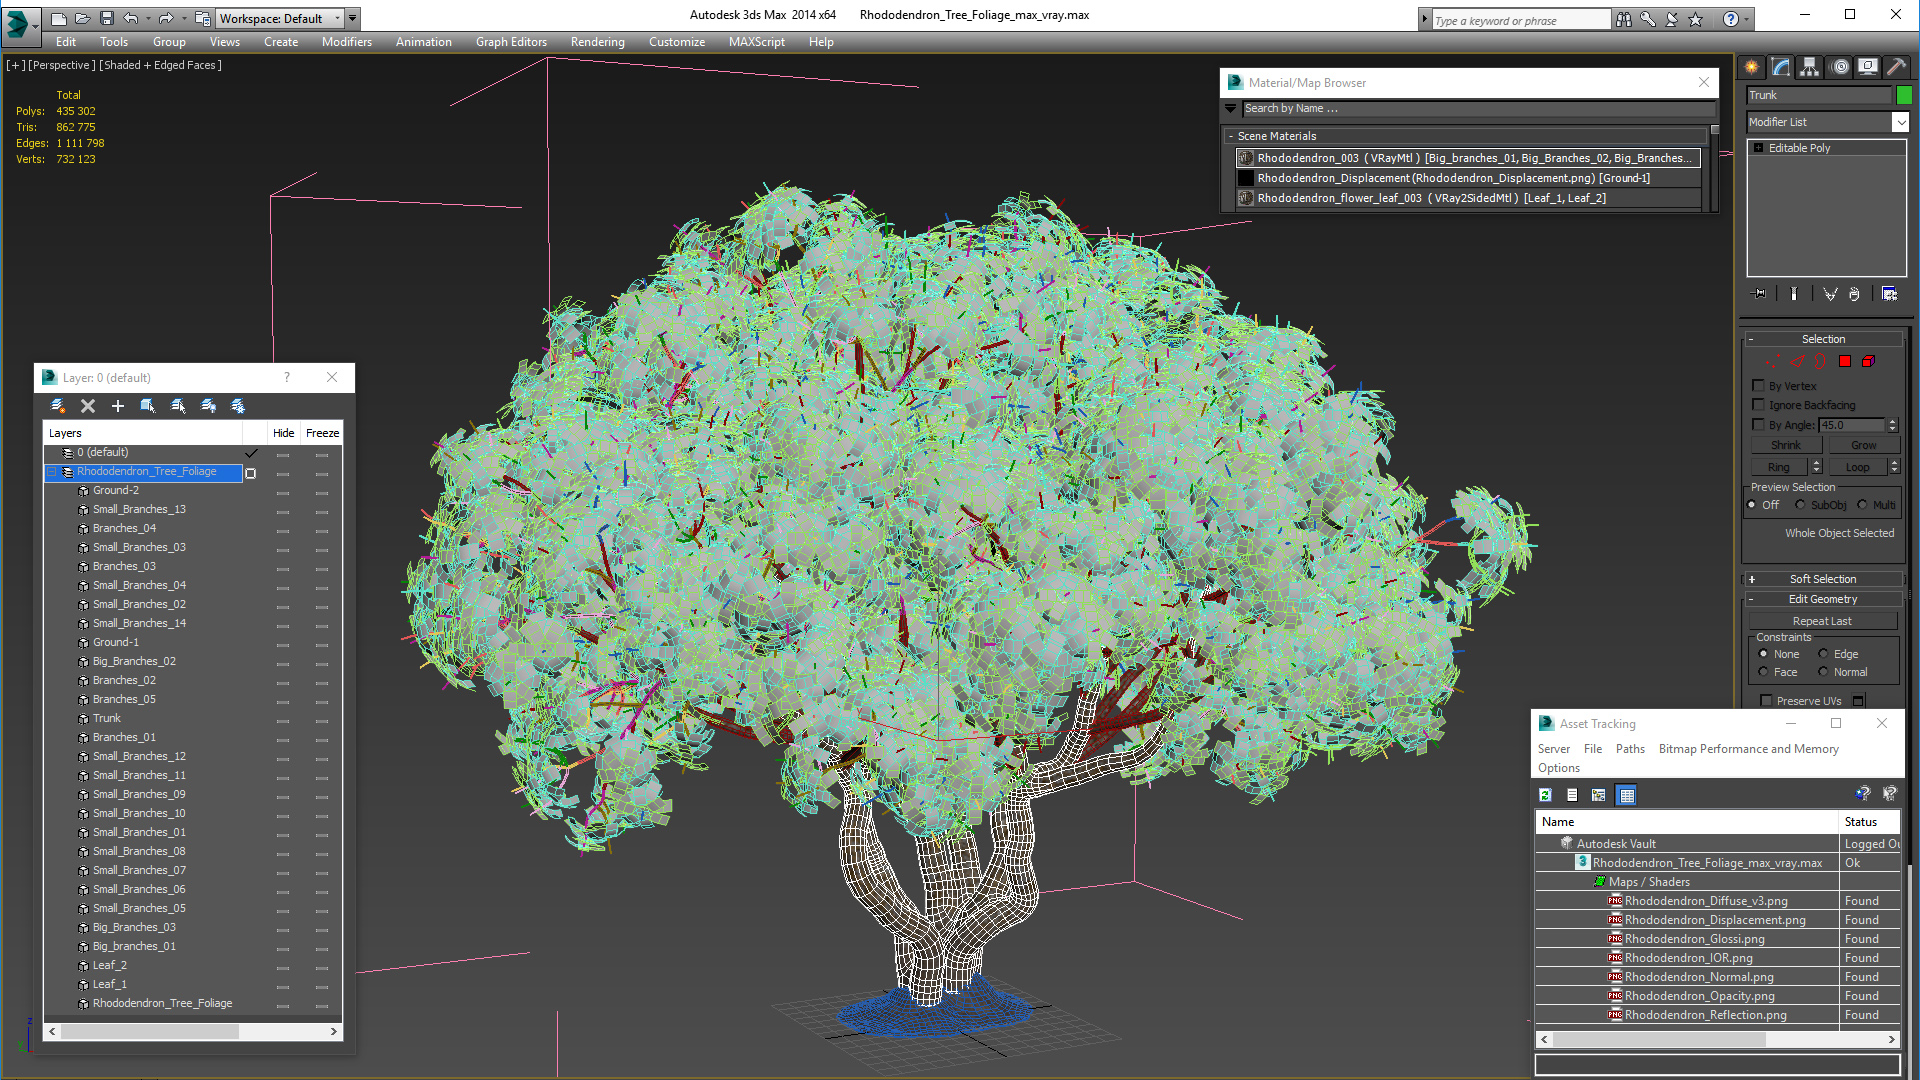Switch to the Utilities hammer tab

[x=1896, y=67]
